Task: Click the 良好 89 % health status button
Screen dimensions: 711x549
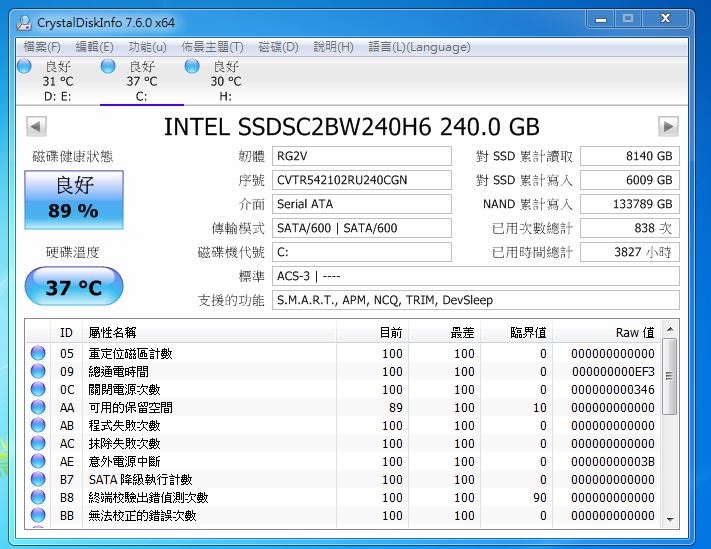Action: (74, 199)
